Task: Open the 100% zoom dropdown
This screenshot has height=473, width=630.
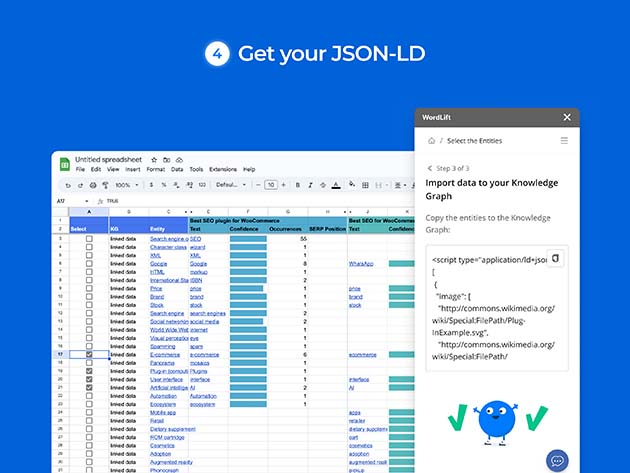Action: click(127, 185)
